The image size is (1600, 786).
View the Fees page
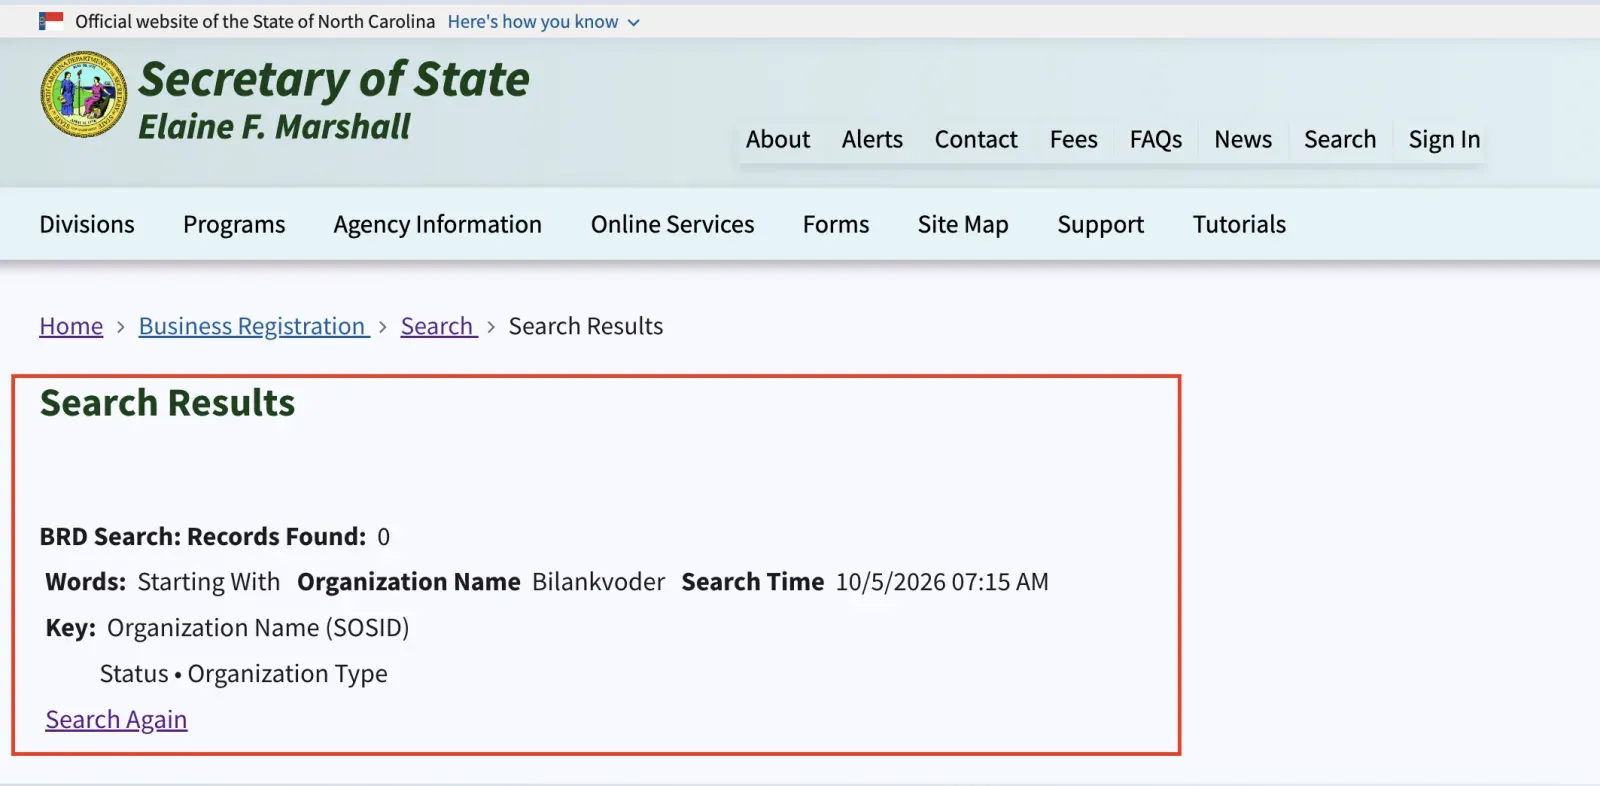pyautogui.click(x=1074, y=140)
